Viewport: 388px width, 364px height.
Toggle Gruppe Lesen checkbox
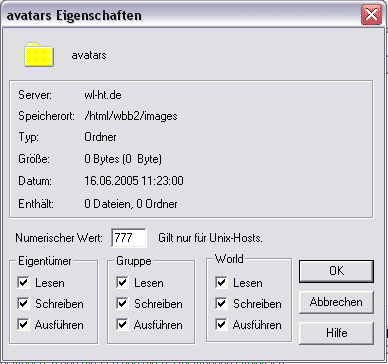122,283
